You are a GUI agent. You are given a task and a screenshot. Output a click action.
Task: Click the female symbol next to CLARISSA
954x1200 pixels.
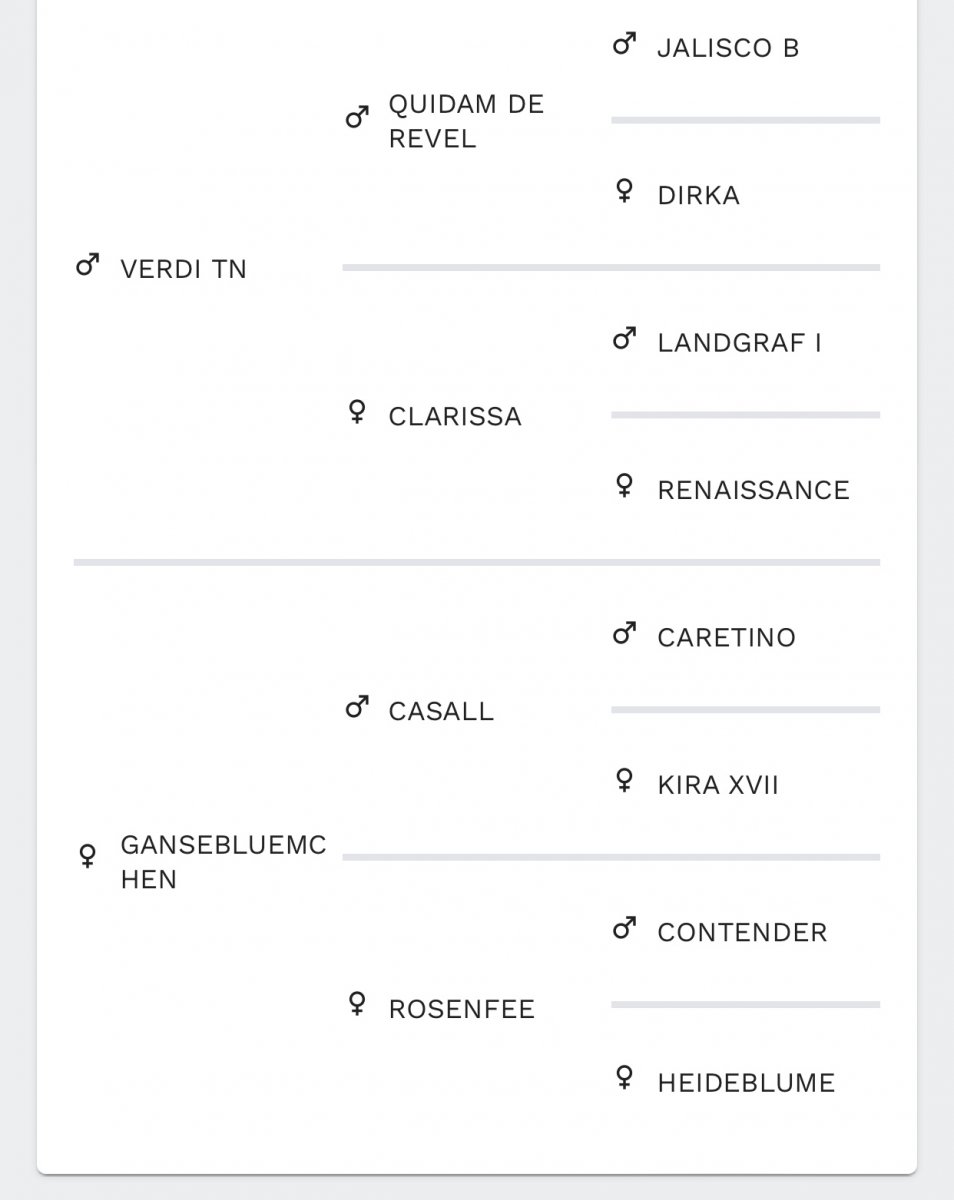[356, 413]
